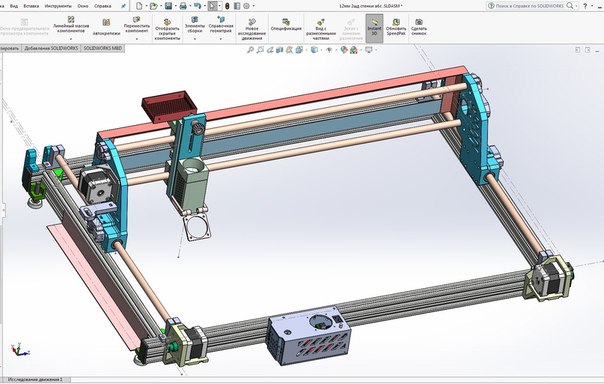The height and width of the screenshot is (384, 604).
Task: Expand dropdown under Справочная геометрия
Action: point(221,39)
